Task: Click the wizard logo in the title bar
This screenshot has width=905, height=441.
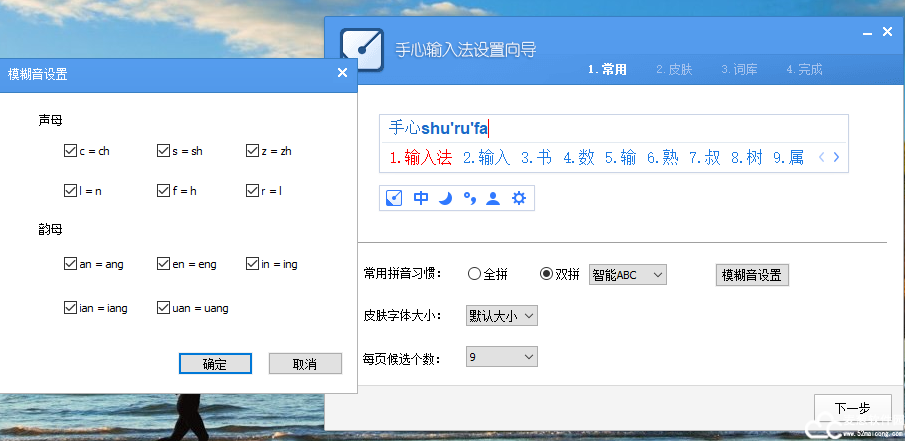Action: (362, 50)
